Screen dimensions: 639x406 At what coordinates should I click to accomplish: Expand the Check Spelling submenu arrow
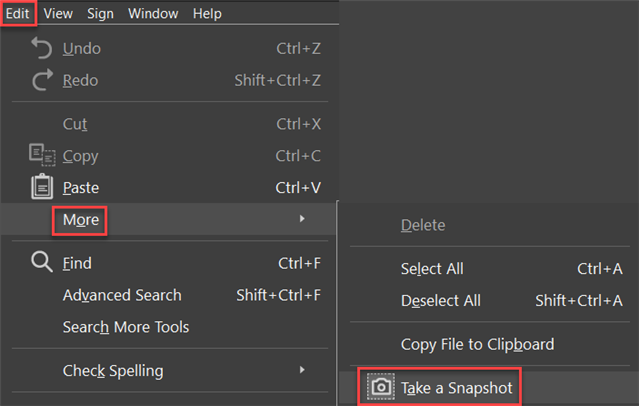[x=302, y=370]
